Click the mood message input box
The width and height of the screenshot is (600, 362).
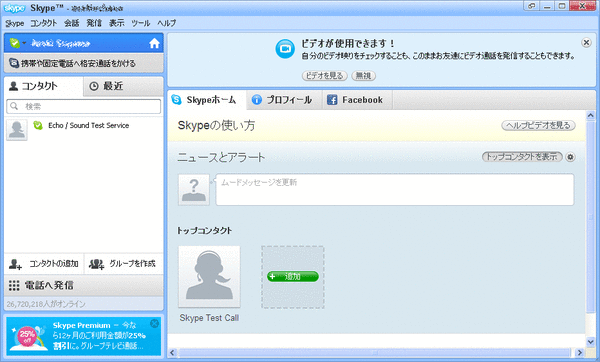point(395,190)
